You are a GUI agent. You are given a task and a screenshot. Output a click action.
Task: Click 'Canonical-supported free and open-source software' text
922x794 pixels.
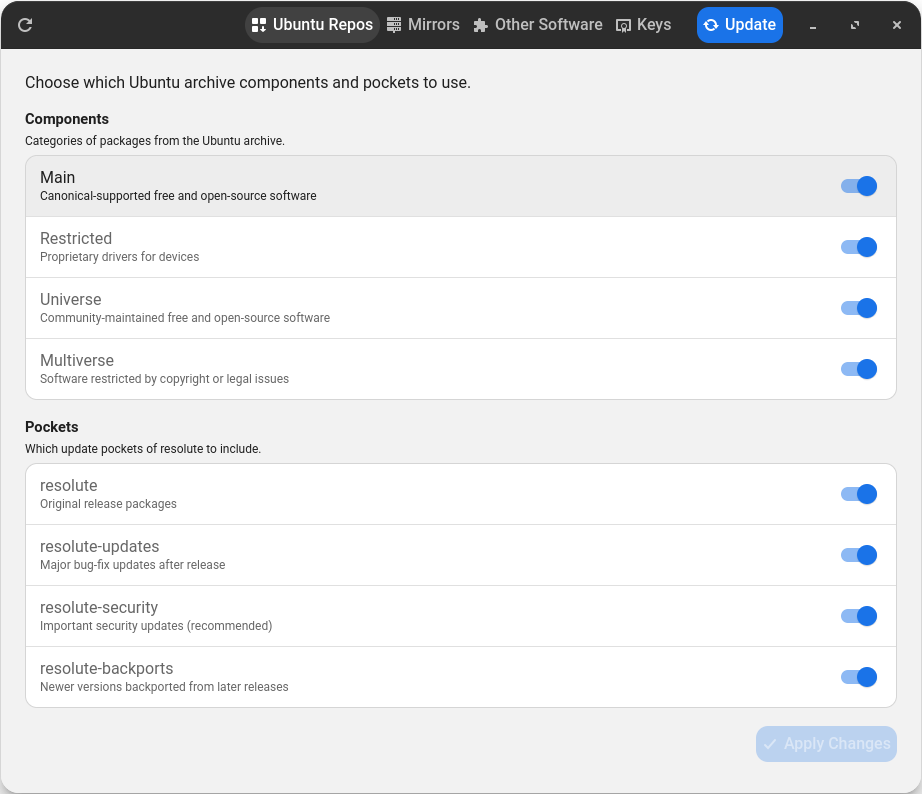click(x=178, y=196)
